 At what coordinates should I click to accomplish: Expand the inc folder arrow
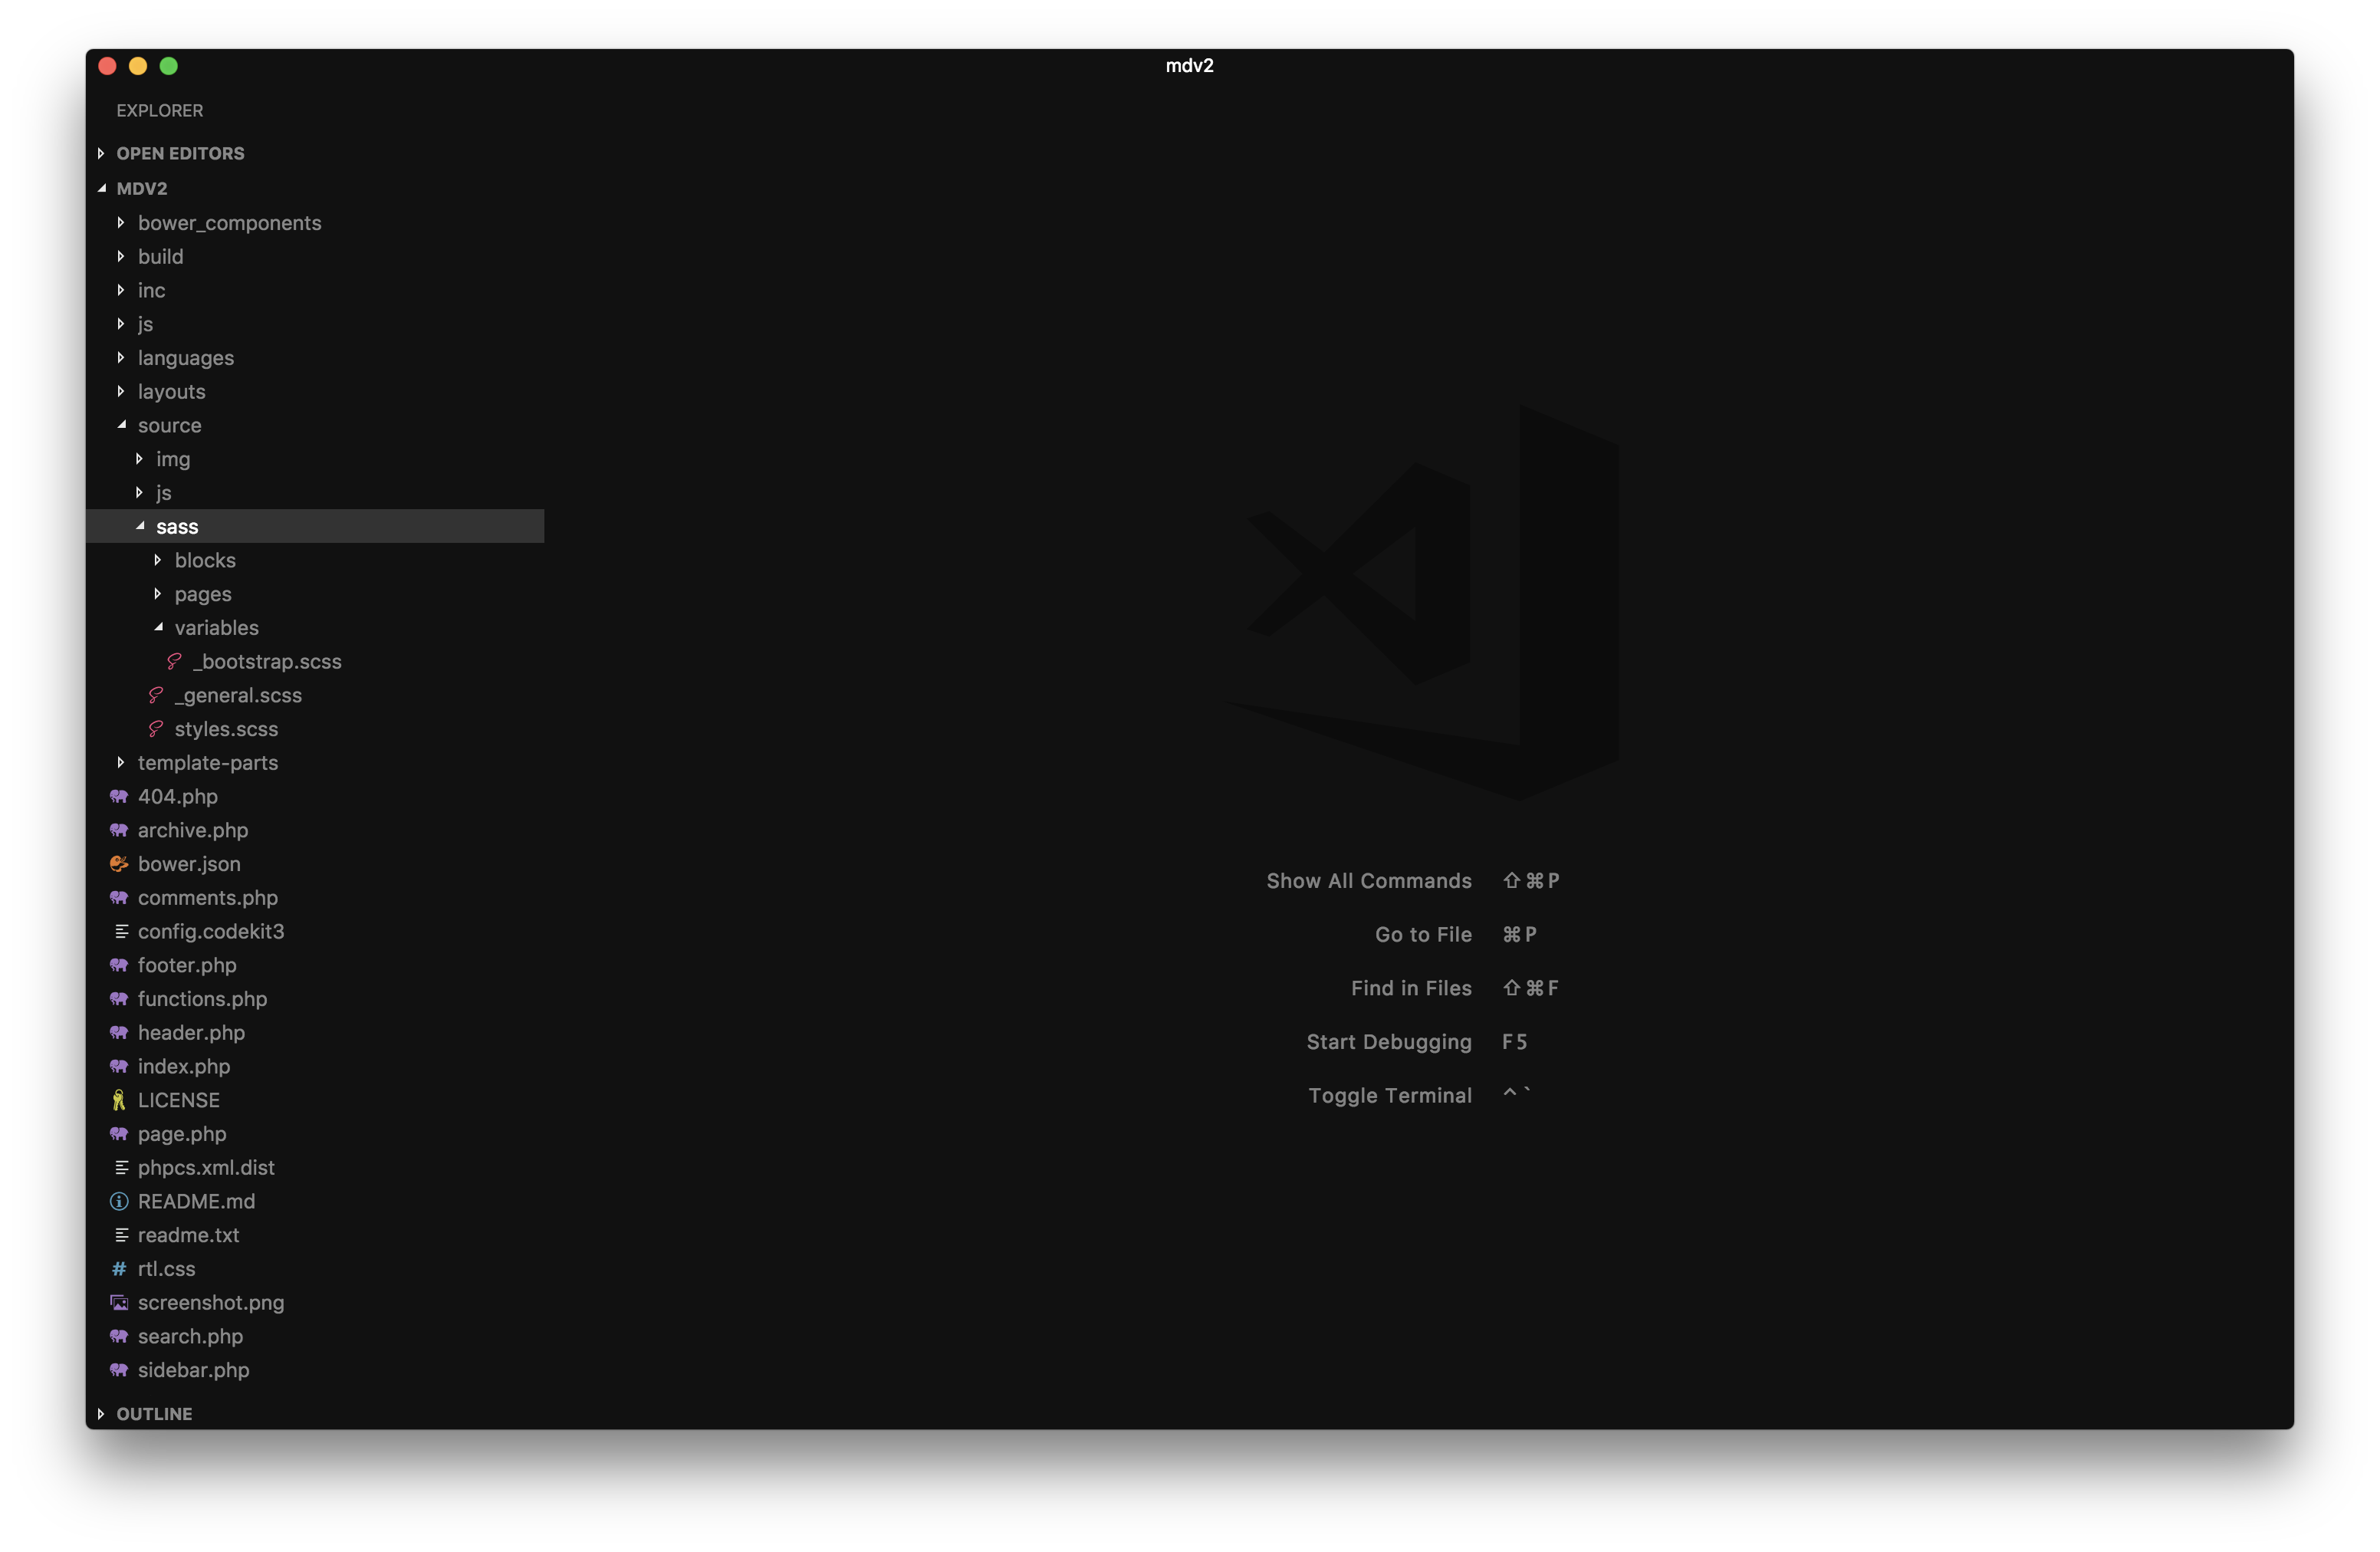(x=121, y=290)
